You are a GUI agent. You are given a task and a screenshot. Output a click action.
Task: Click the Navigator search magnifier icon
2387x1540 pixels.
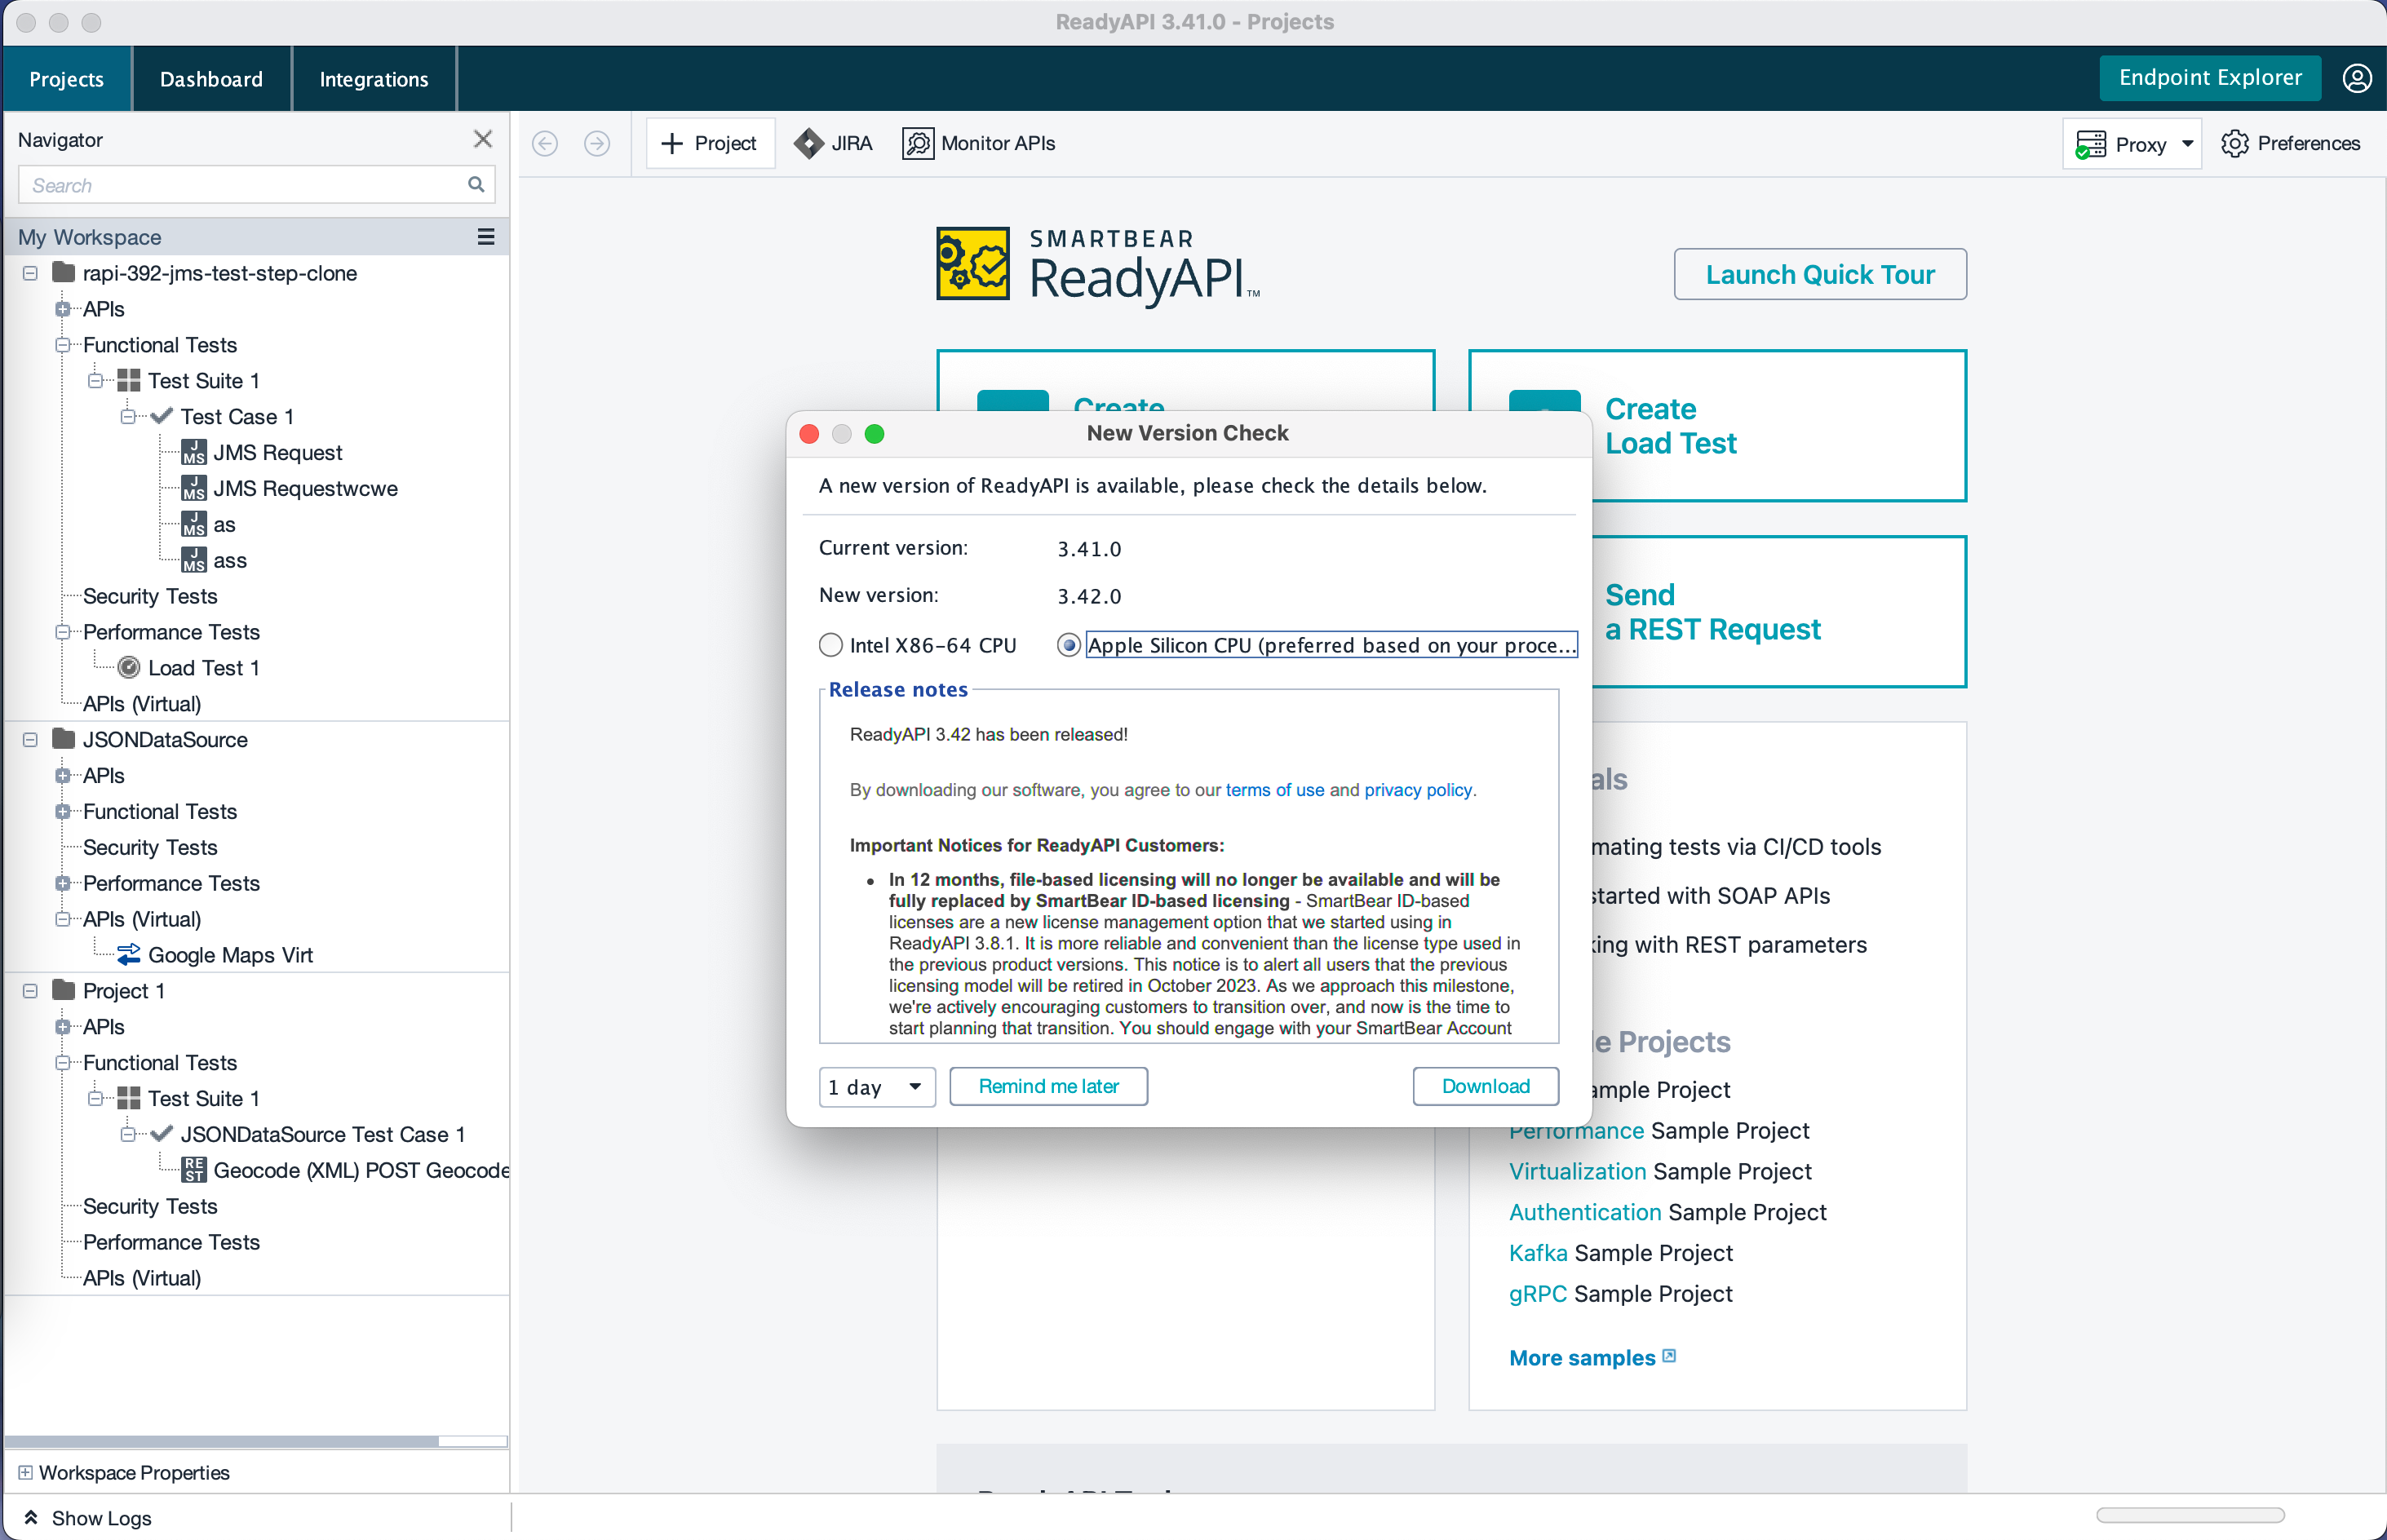click(x=476, y=184)
